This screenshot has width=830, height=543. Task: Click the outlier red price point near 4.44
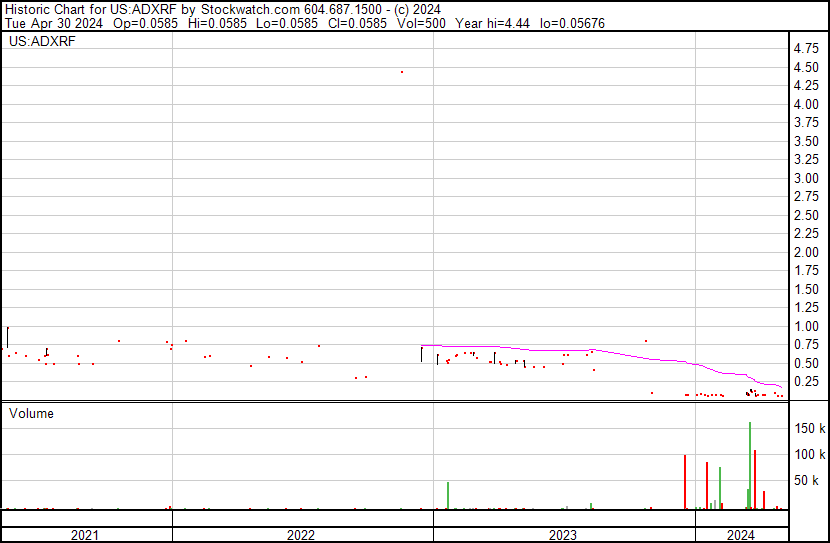click(402, 72)
